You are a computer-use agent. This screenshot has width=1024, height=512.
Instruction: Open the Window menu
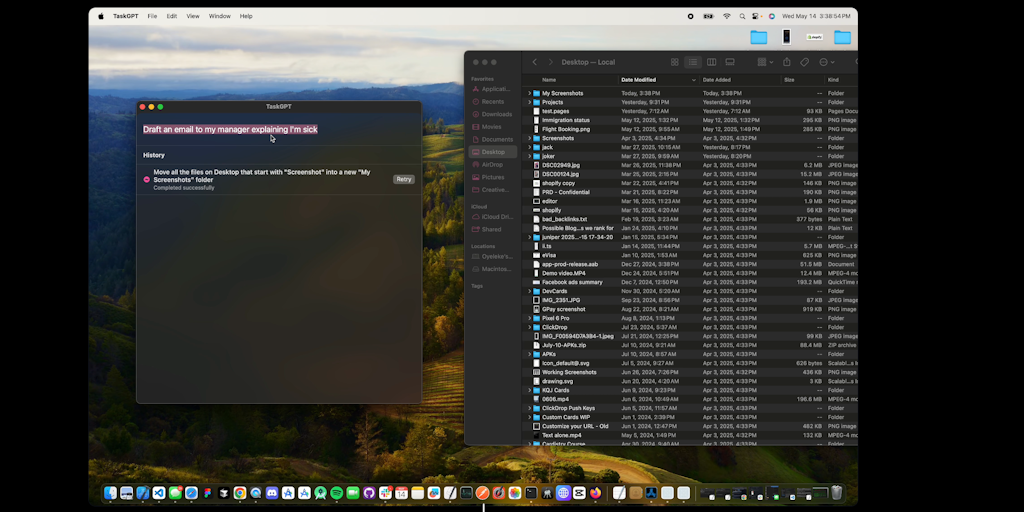pos(219,16)
